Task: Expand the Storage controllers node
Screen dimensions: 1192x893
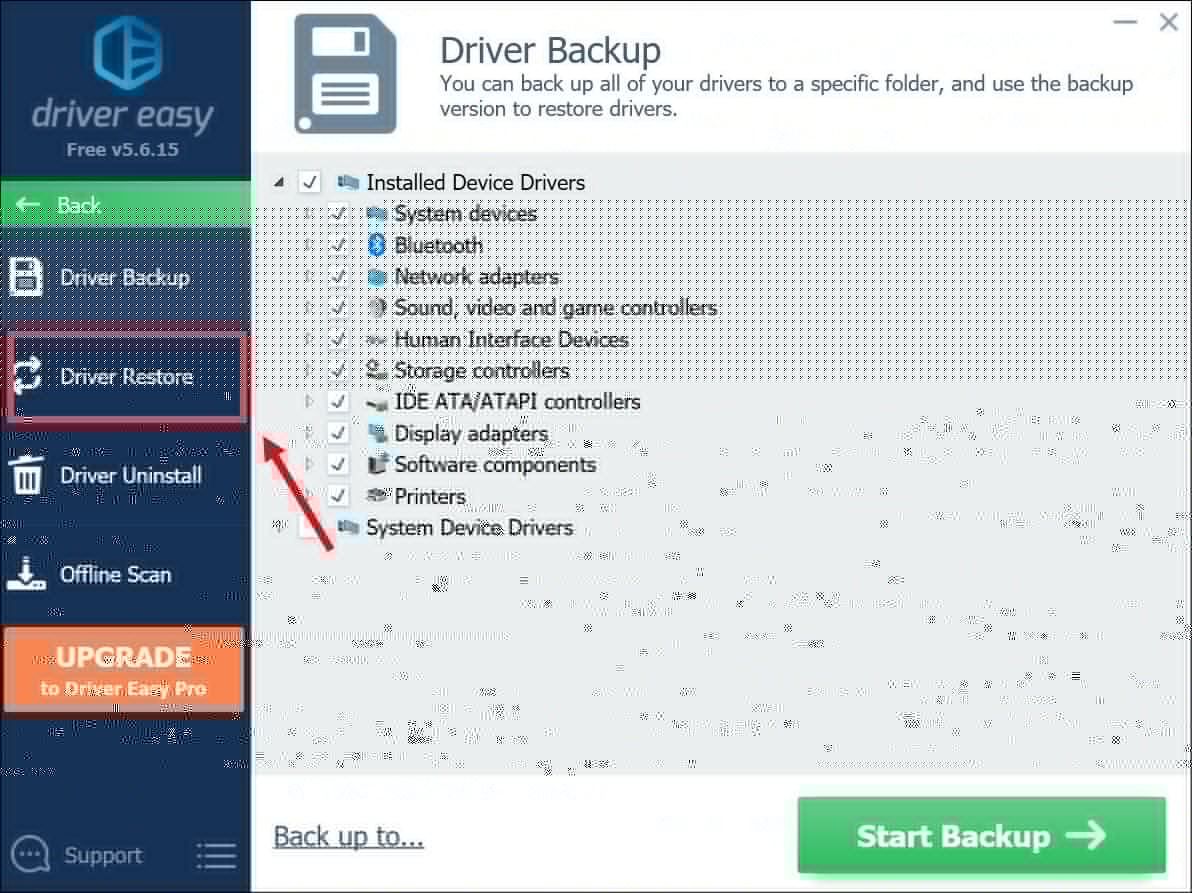Action: click(308, 370)
